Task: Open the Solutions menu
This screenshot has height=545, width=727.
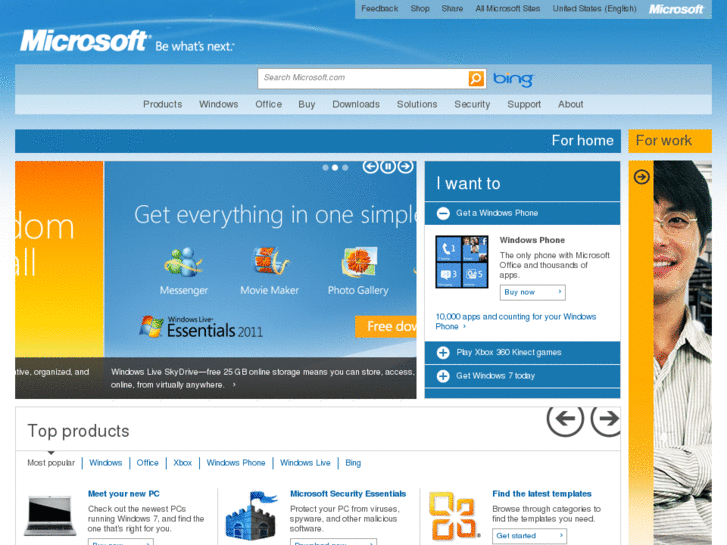Action: pyautogui.click(x=417, y=104)
